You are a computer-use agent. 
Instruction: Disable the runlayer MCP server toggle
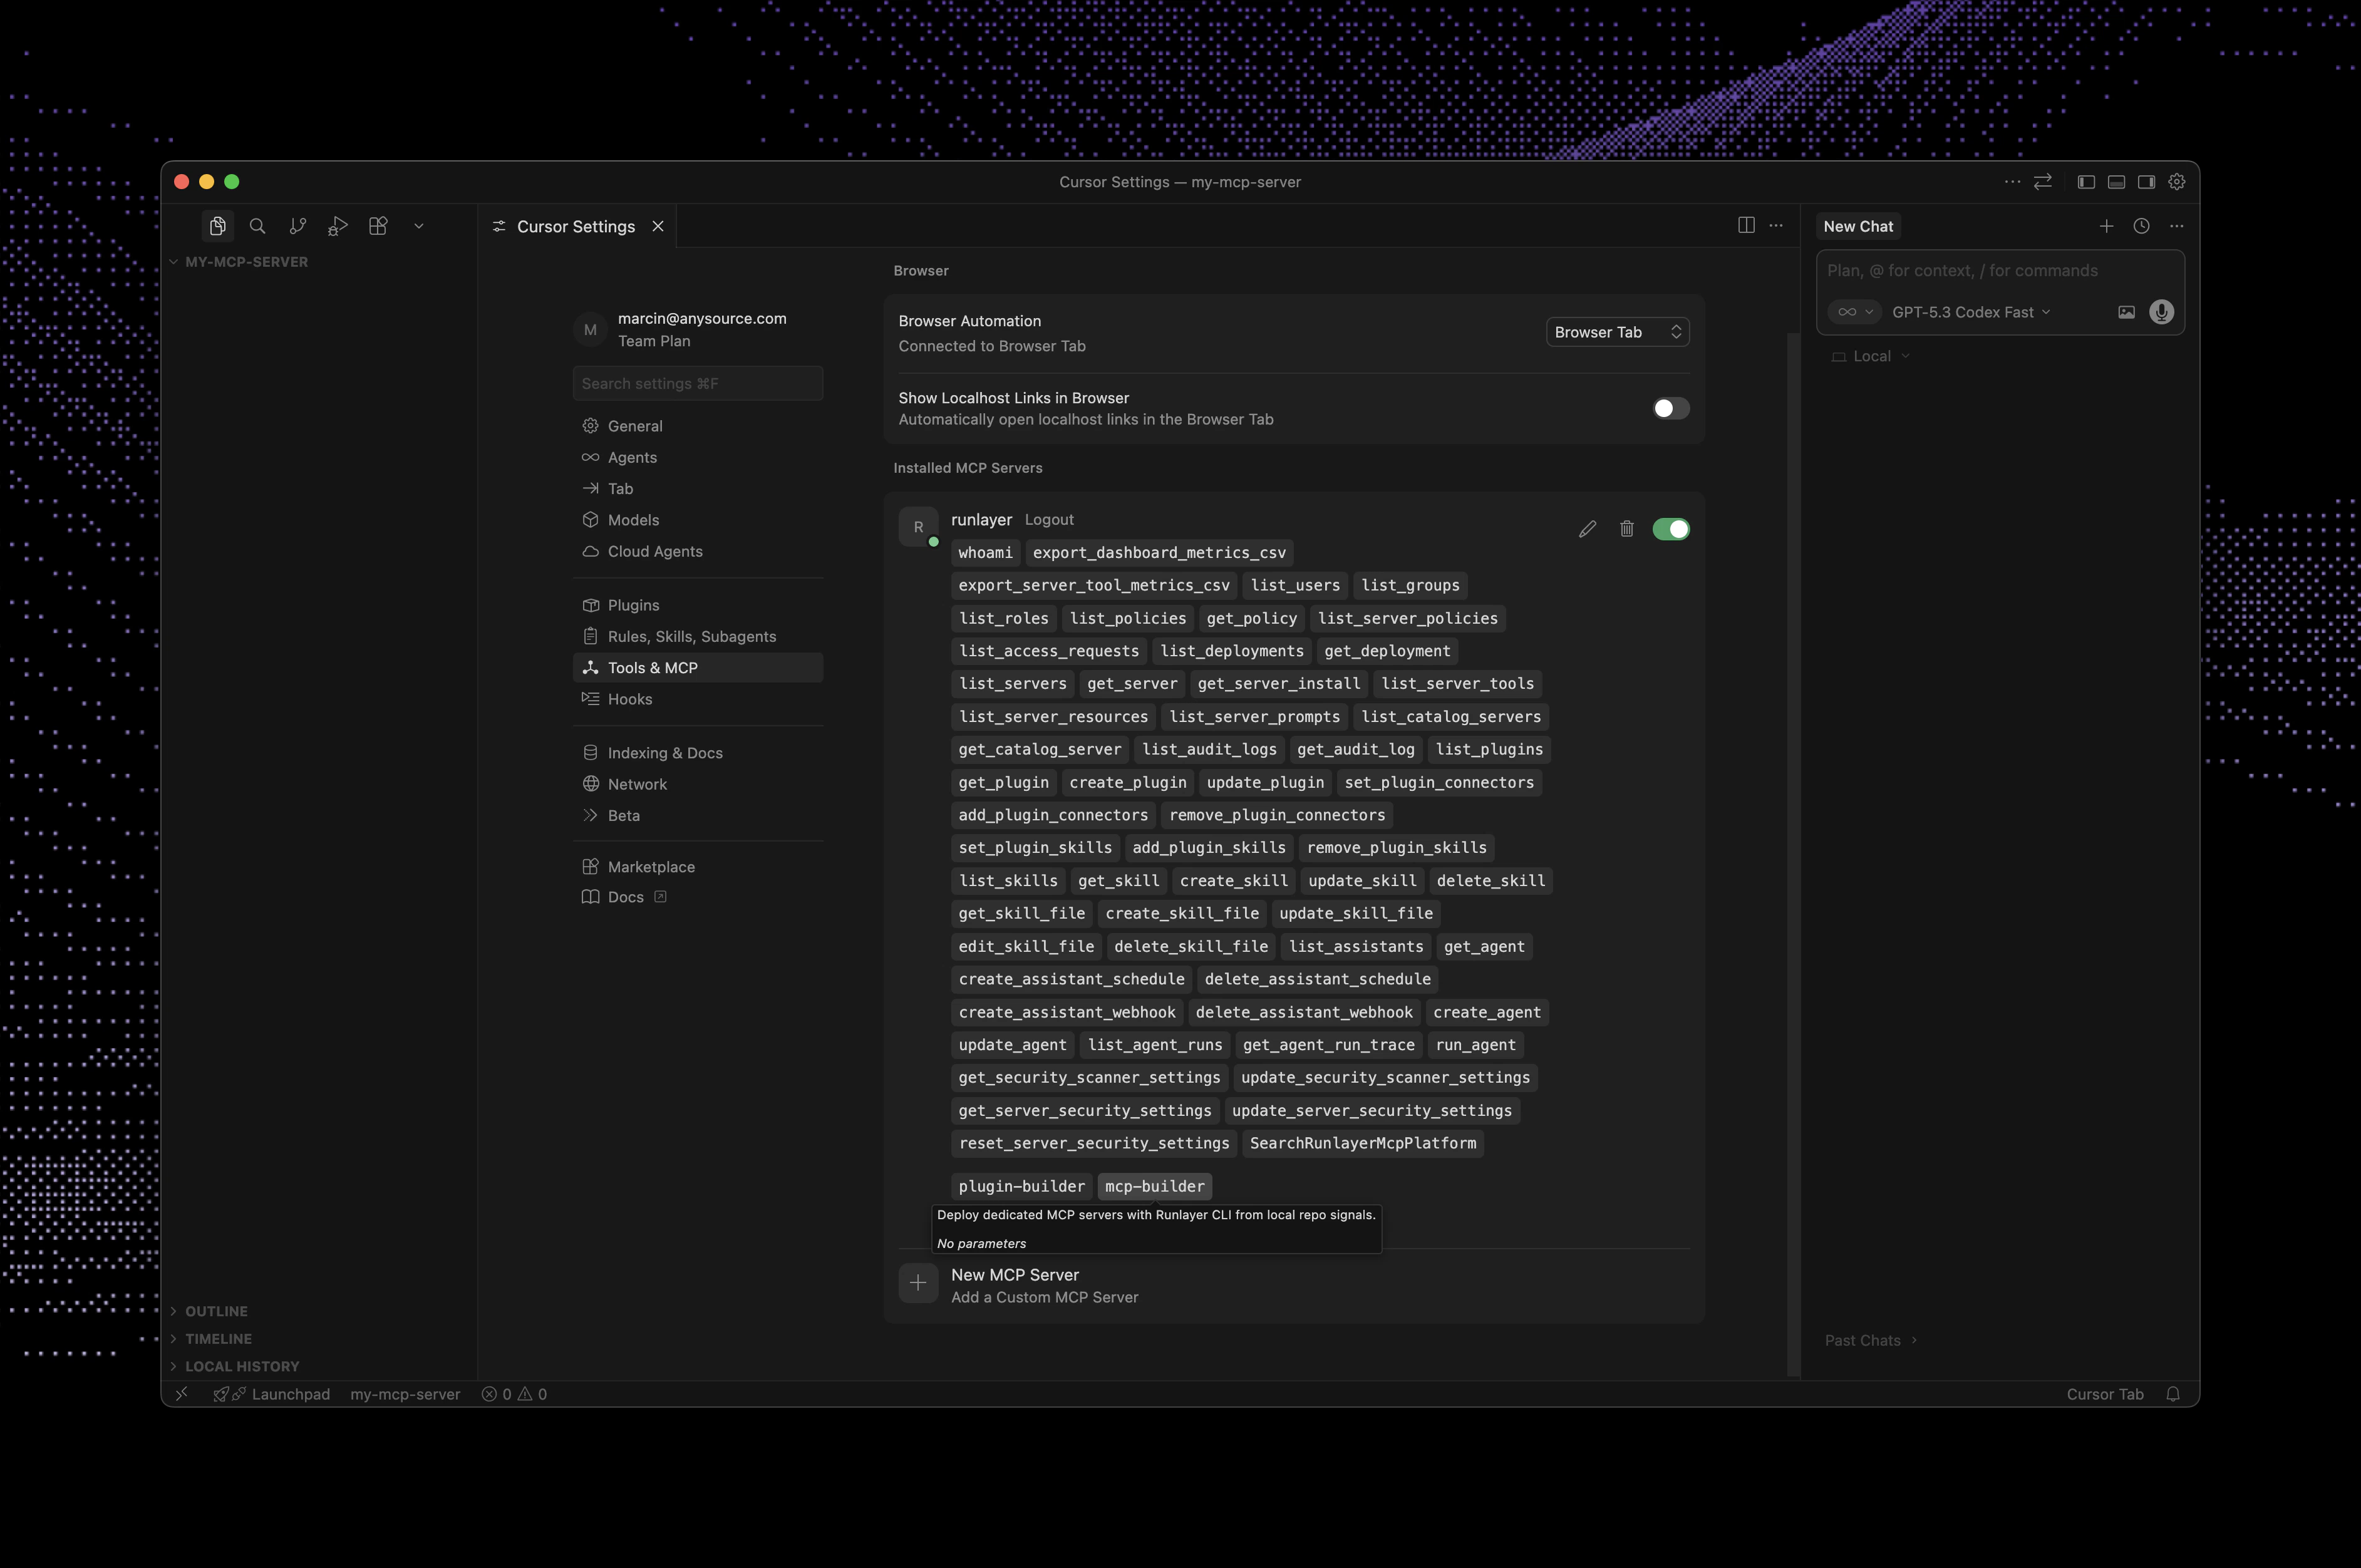(1670, 529)
